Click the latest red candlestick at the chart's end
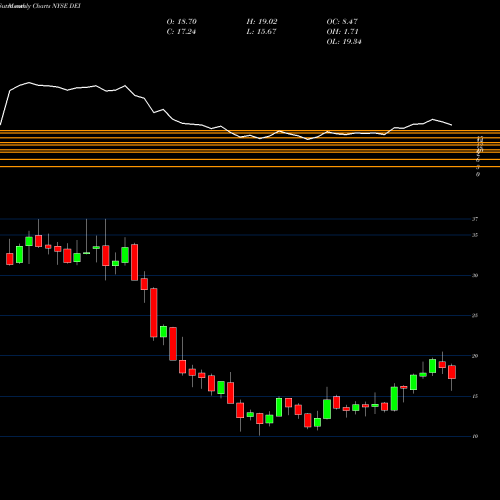The height and width of the screenshot is (500, 500). [x=452, y=372]
